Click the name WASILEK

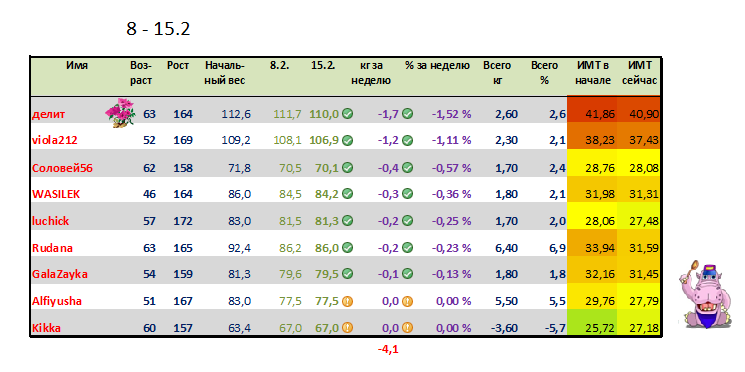[x=56, y=194]
